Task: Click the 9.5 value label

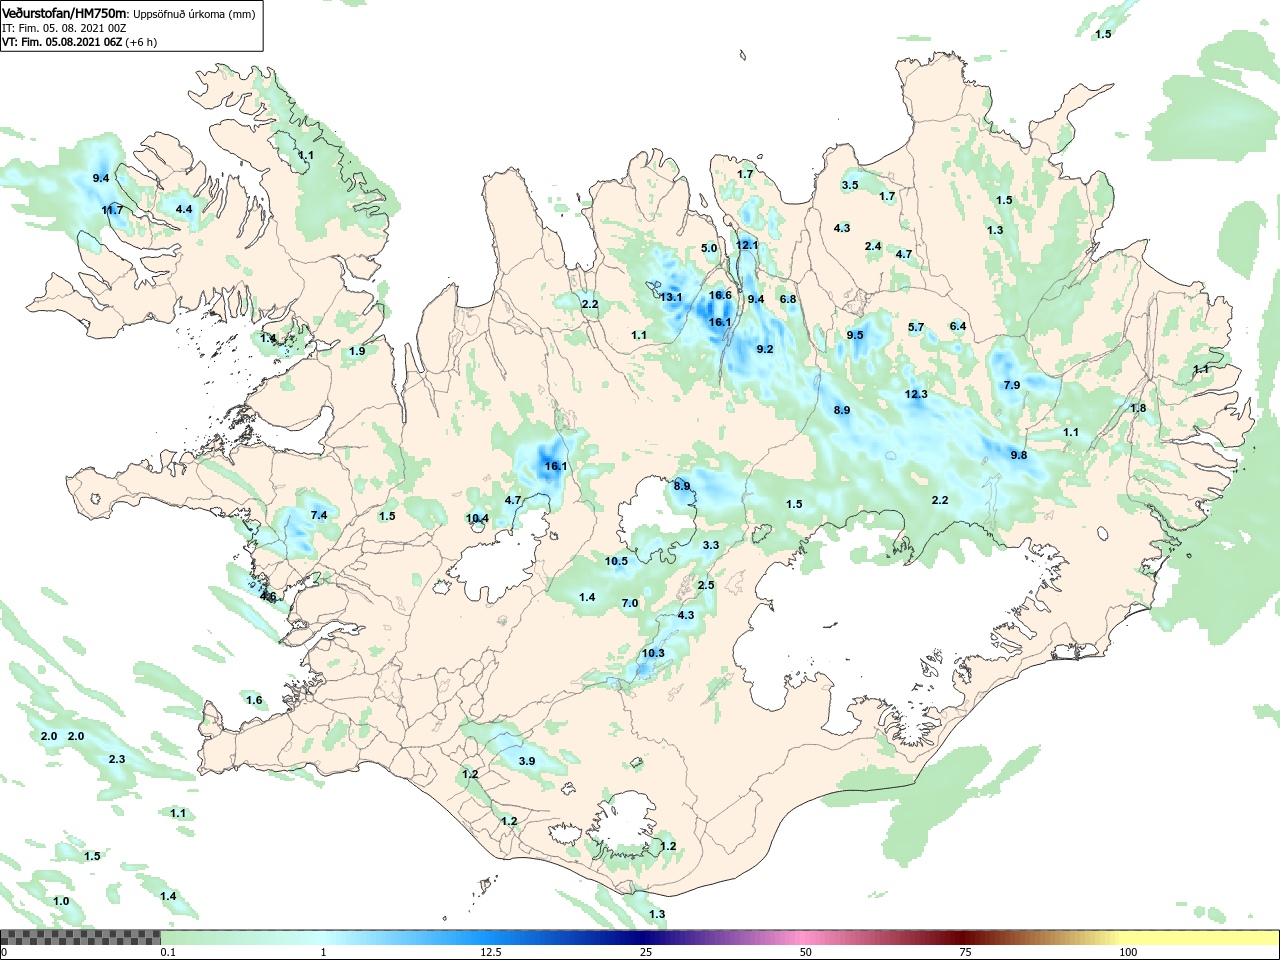Action: pyautogui.click(x=855, y=335)
